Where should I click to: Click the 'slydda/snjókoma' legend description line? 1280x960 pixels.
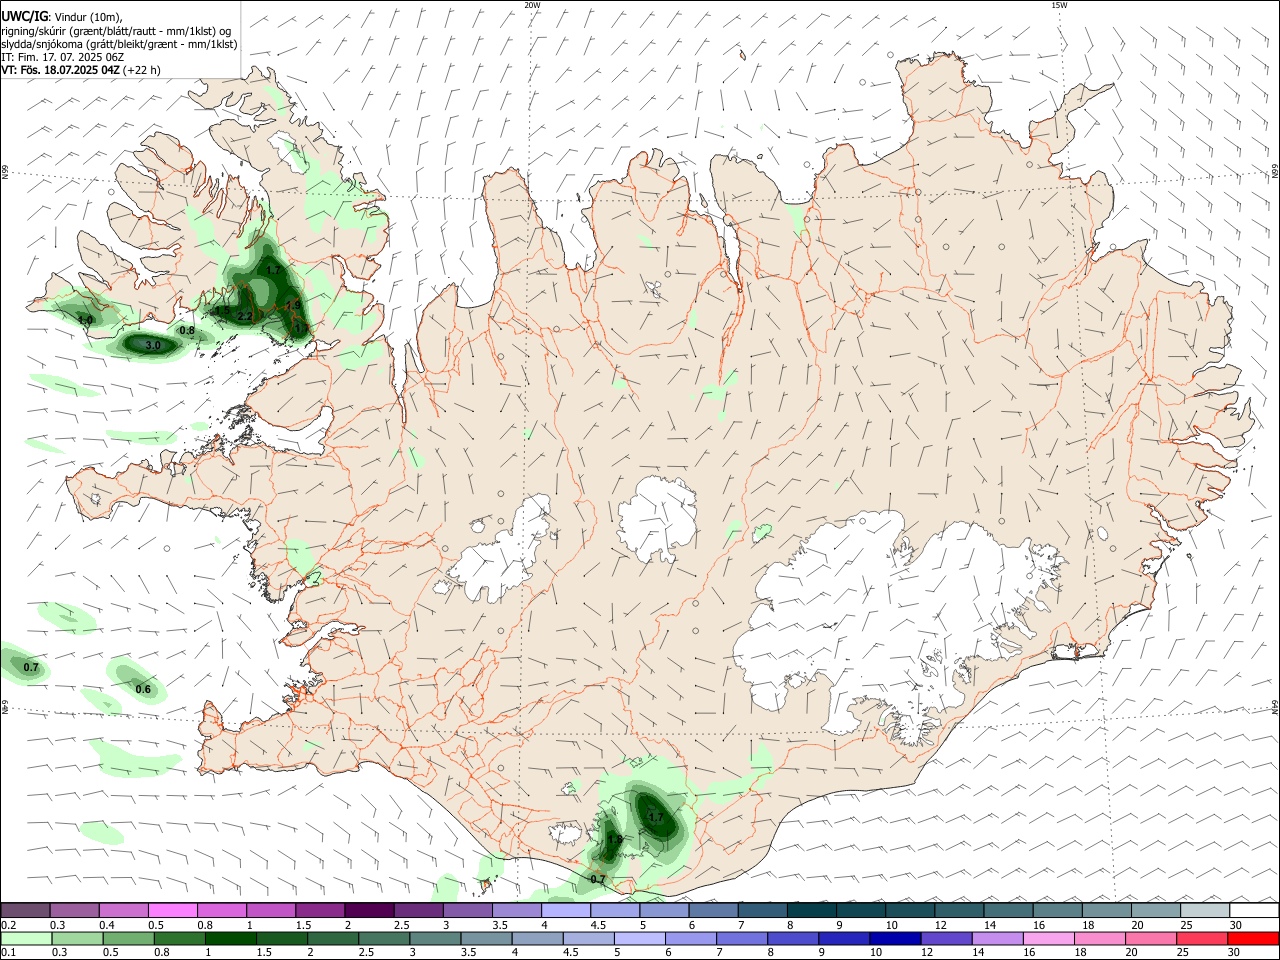119,44
